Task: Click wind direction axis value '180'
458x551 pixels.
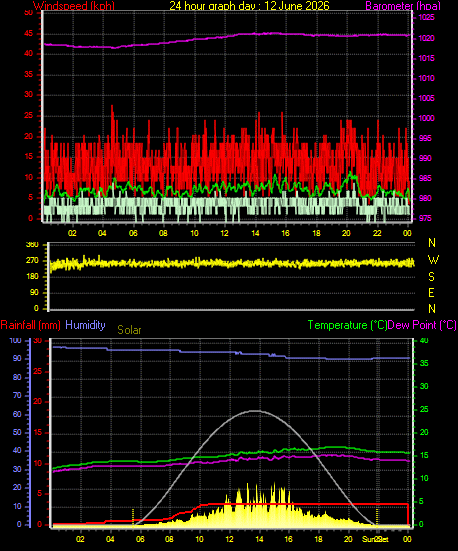Action: pyautogui.click(x=32, y=277)
